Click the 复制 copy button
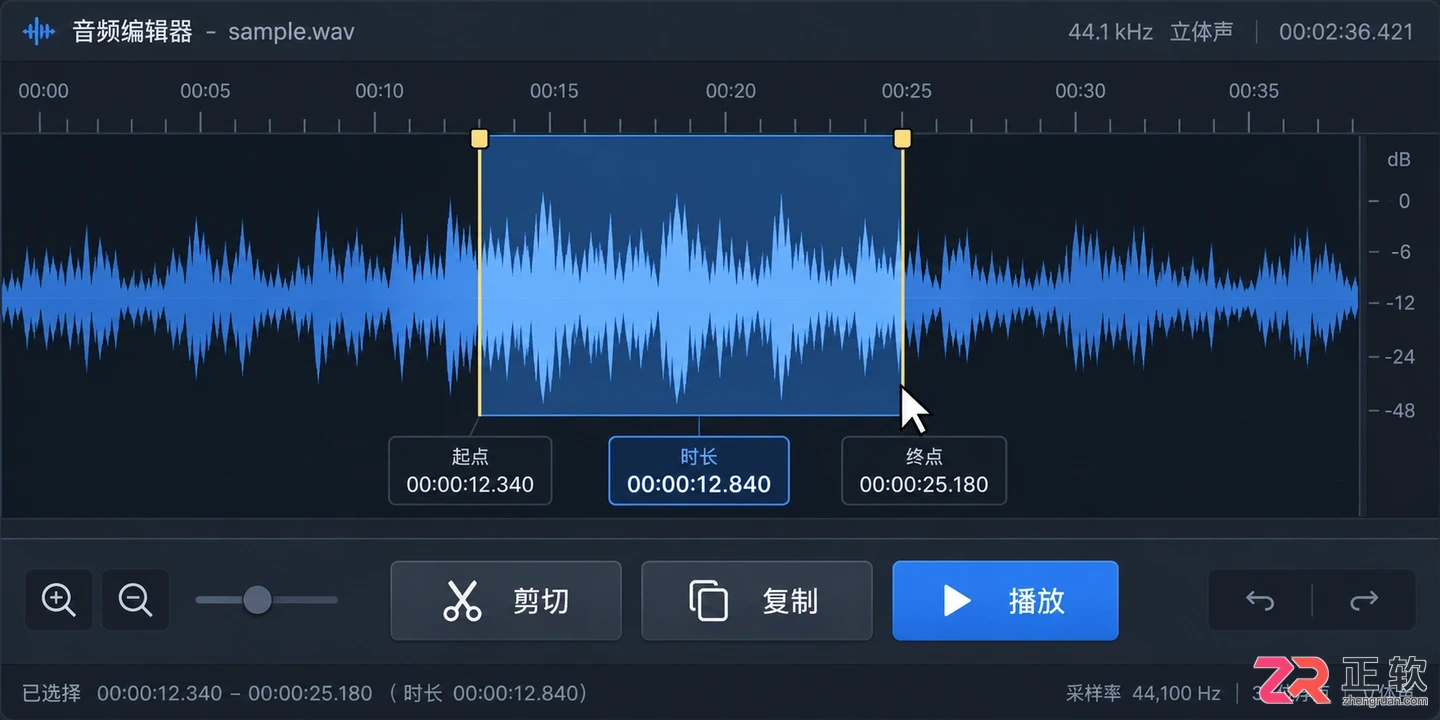The width and height of the screenshot is (1440, 720). [x=757, y=601]
